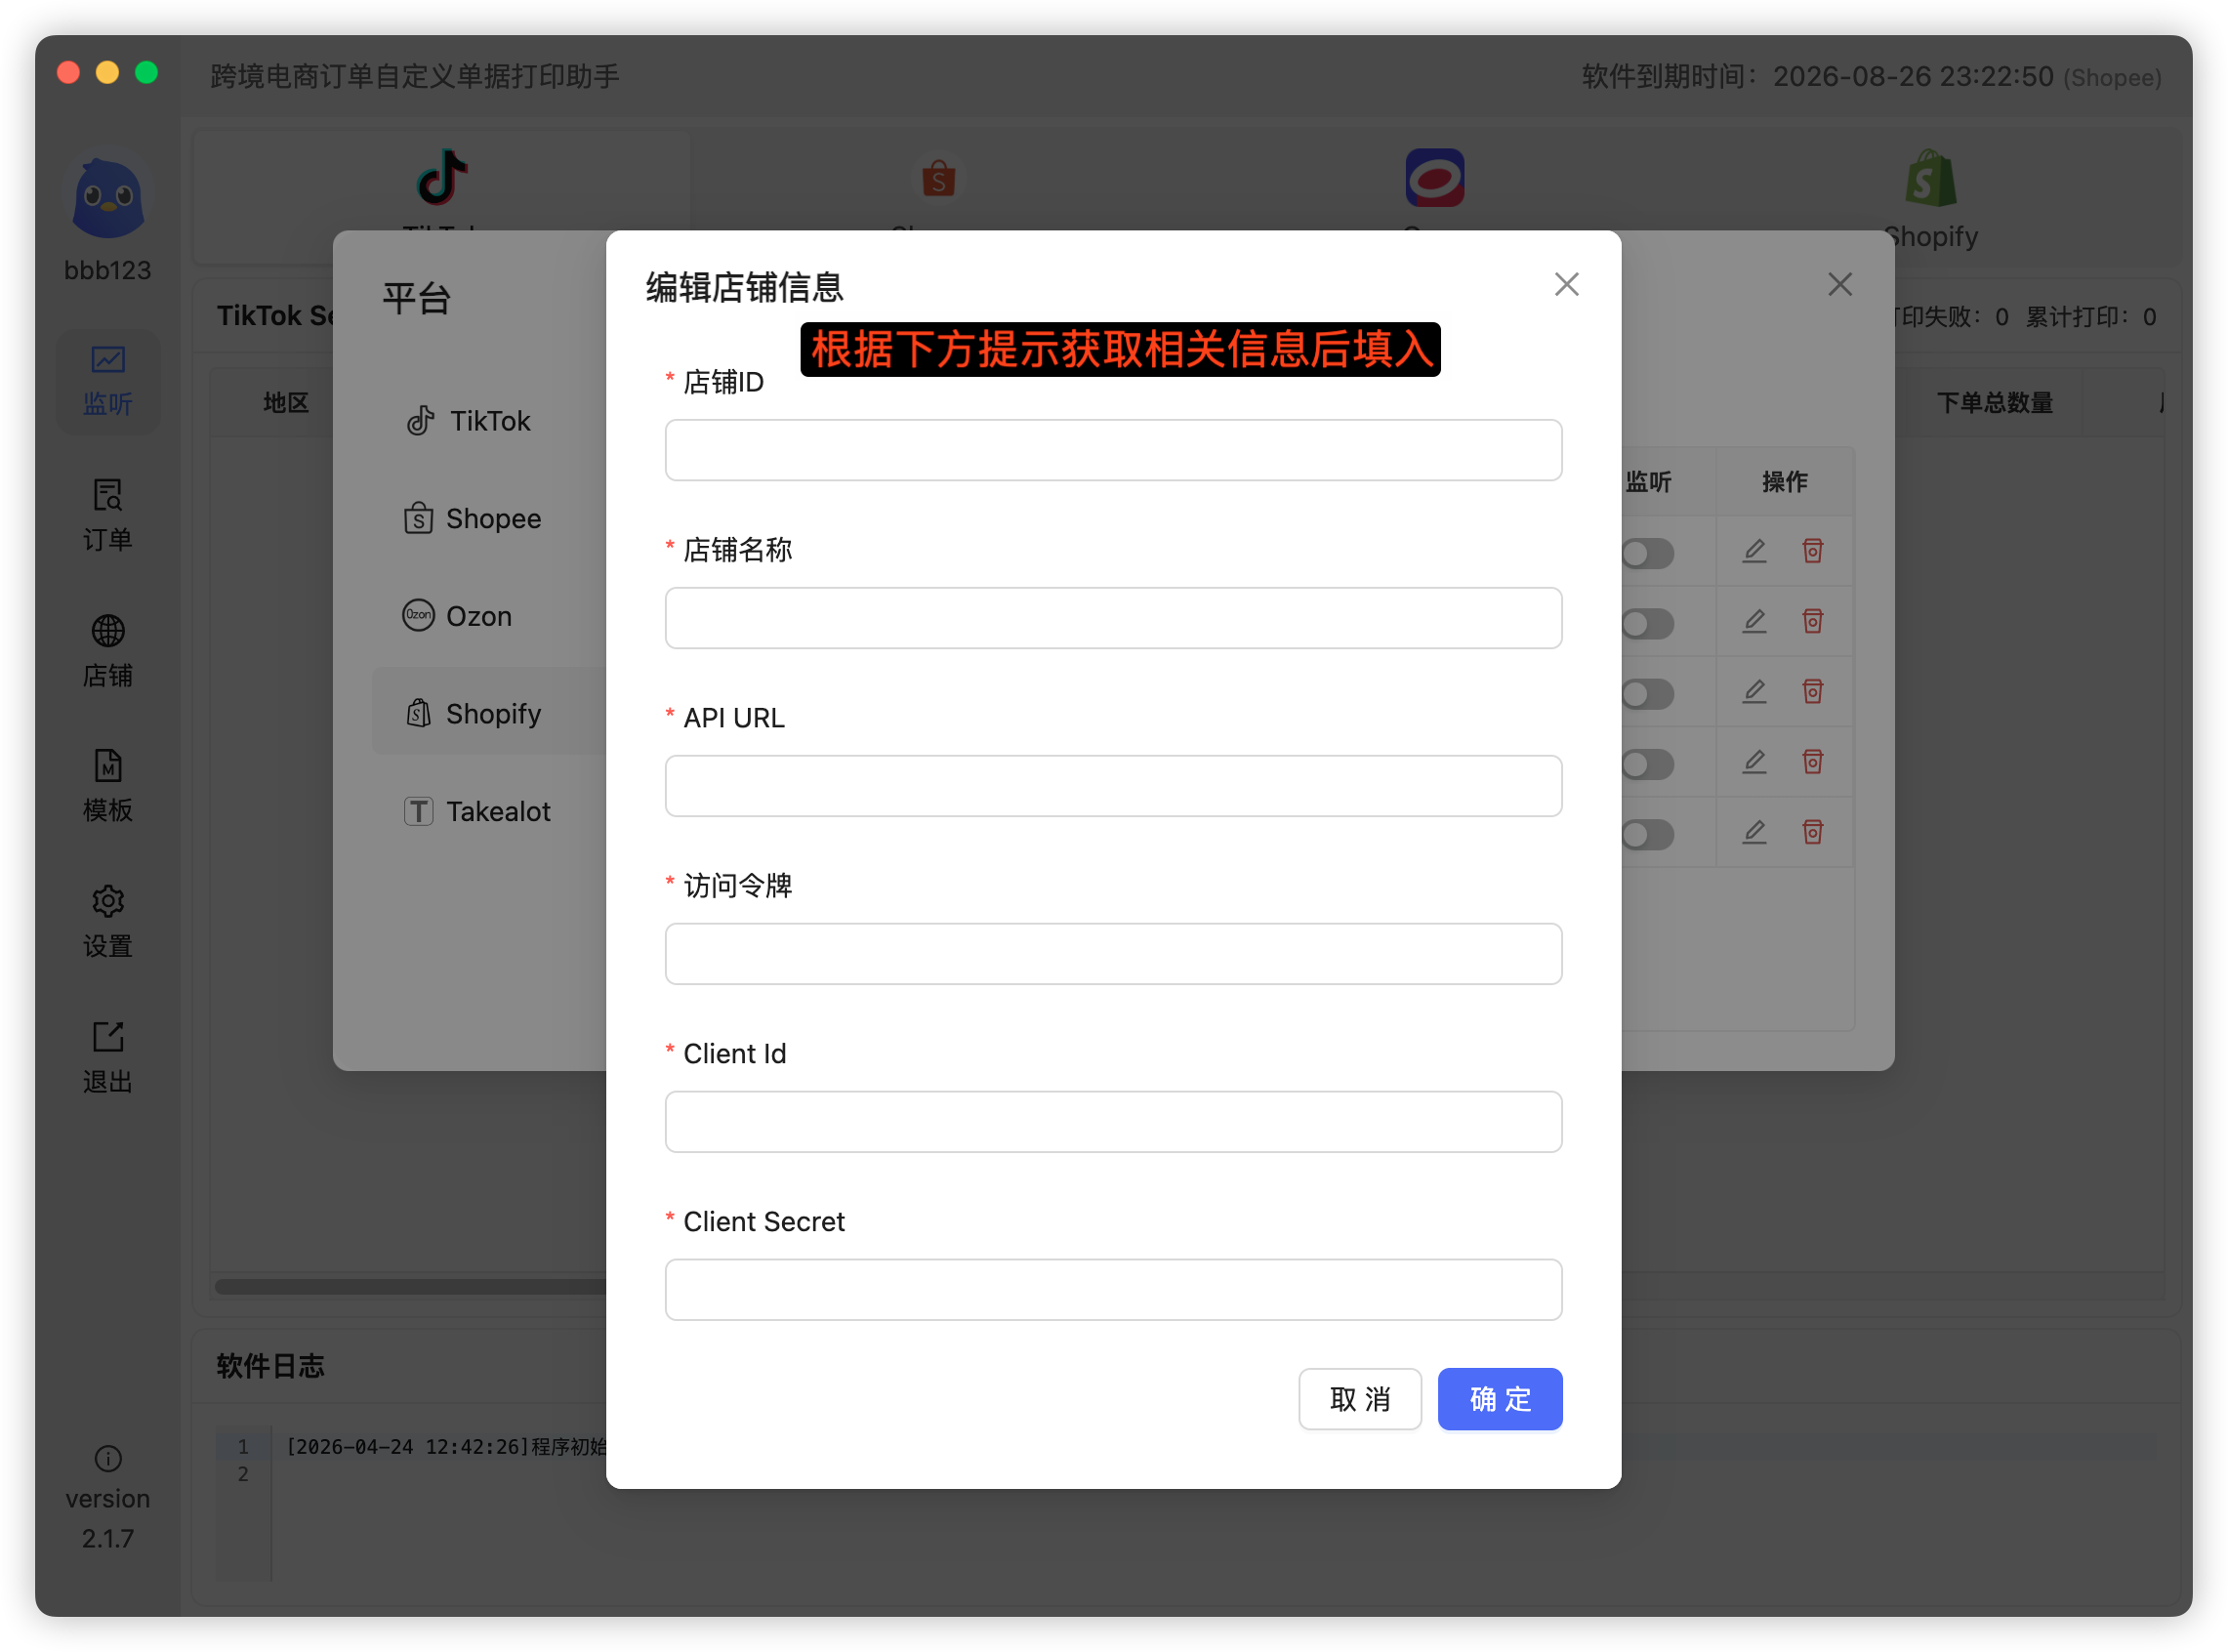This screenshot has width=2228, height=1652.
Task: Focus the 店铺名称 text box
Action: point(1113,618)
